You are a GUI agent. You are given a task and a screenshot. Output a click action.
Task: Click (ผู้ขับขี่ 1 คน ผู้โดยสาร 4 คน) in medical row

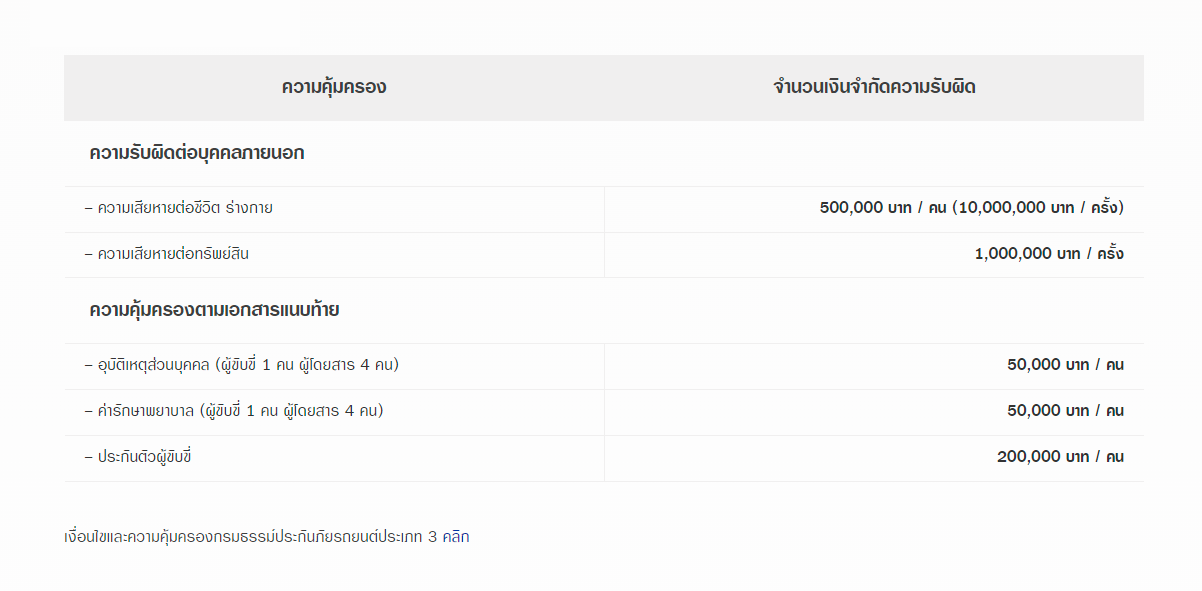click(x=291, y=411)
